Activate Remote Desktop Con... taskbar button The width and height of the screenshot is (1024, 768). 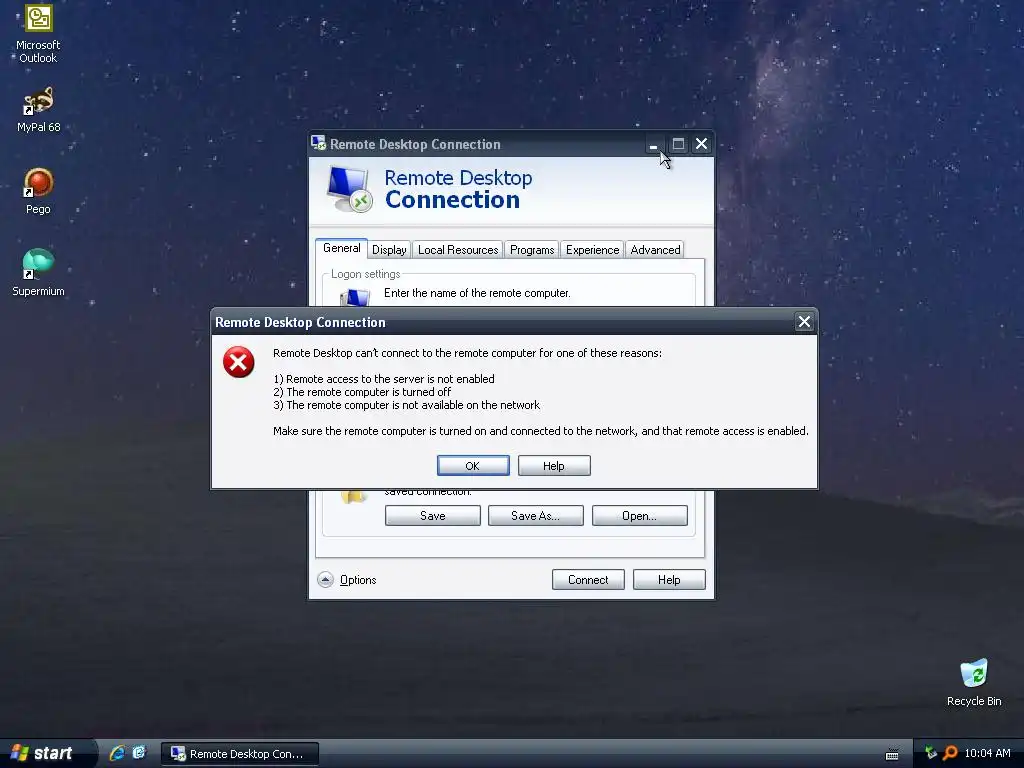[x=240, y=754]
